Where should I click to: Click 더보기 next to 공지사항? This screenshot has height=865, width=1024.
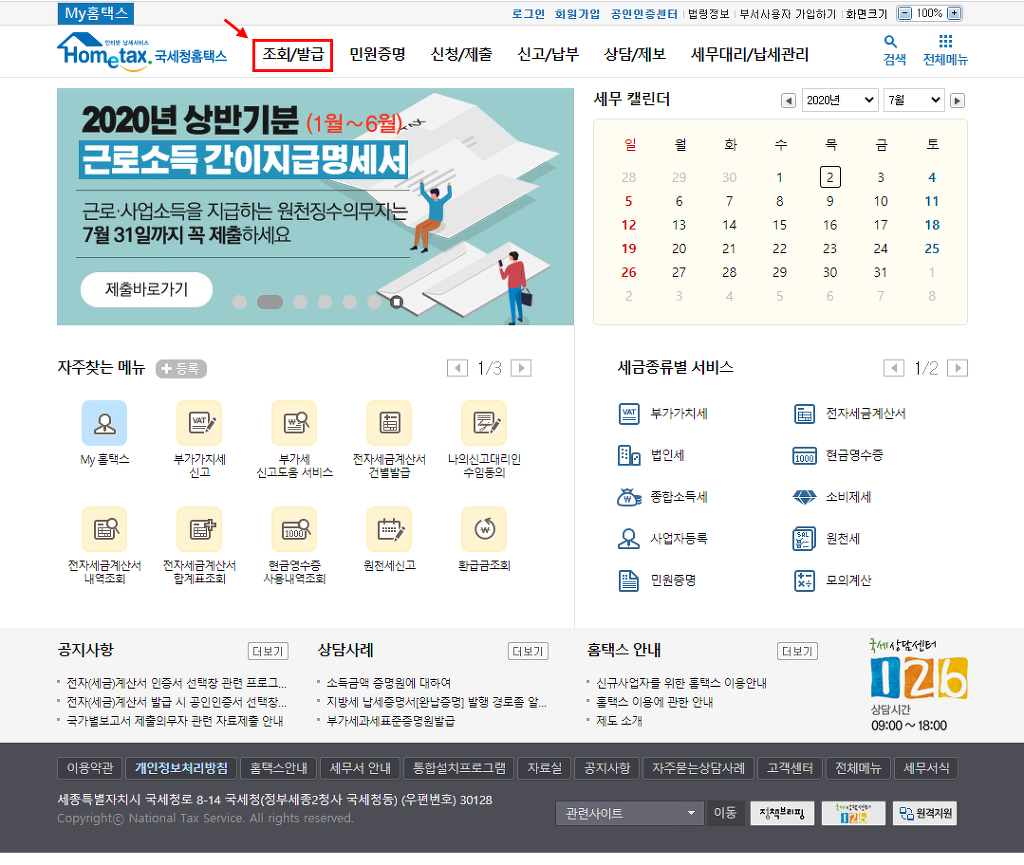tap(268, 651)
